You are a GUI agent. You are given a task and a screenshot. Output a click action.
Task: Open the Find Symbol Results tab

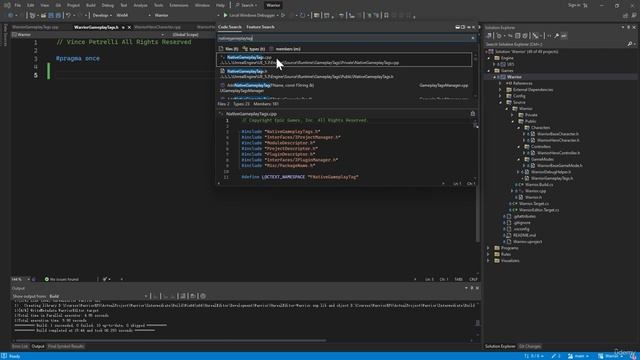(66, 346)
